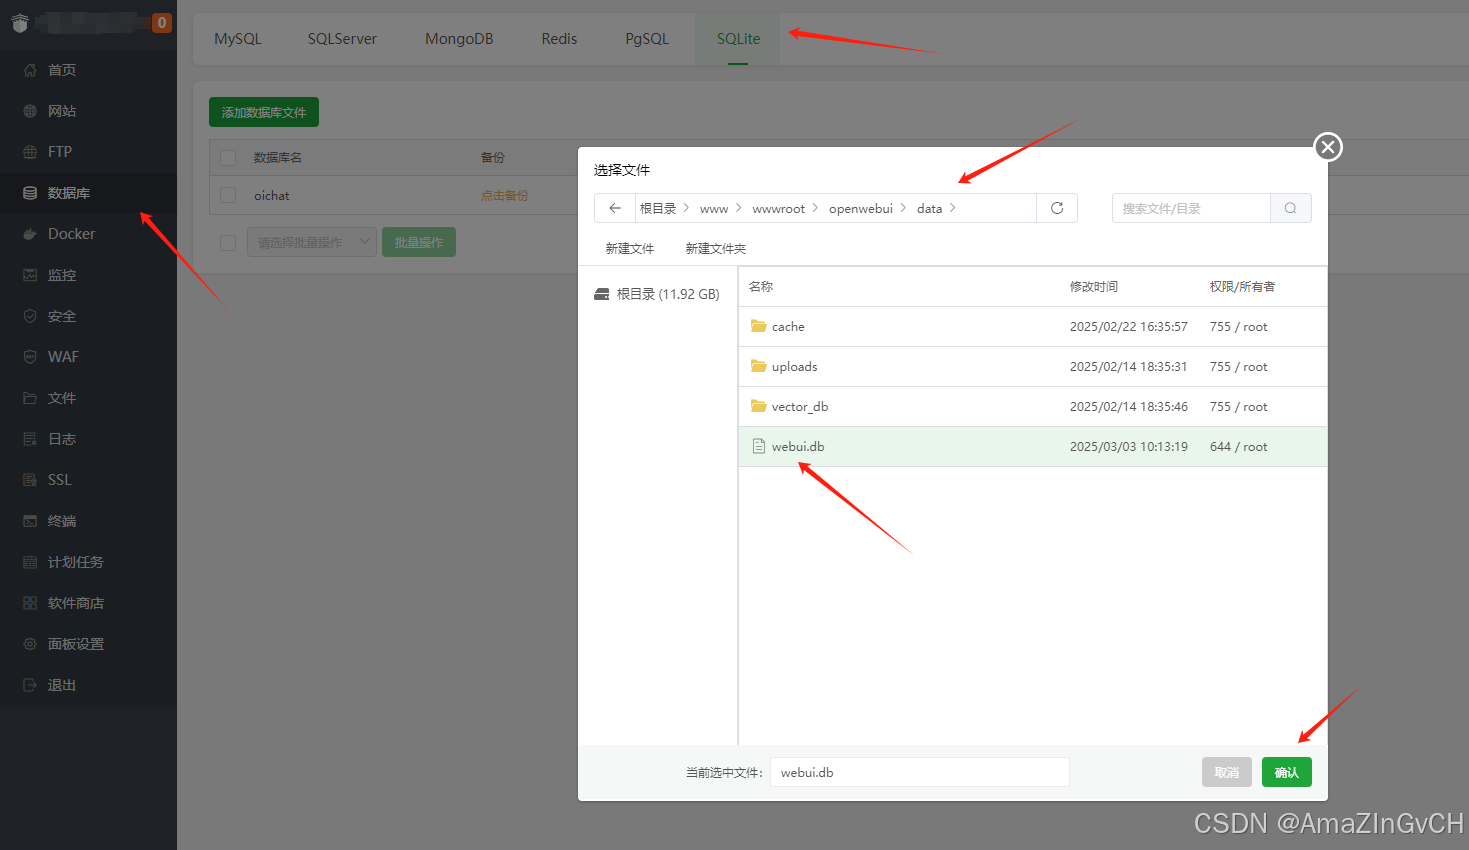1469x850 pixels.
Task: Click the 点击备份 link for oichat
Action: tap(505, 196)
